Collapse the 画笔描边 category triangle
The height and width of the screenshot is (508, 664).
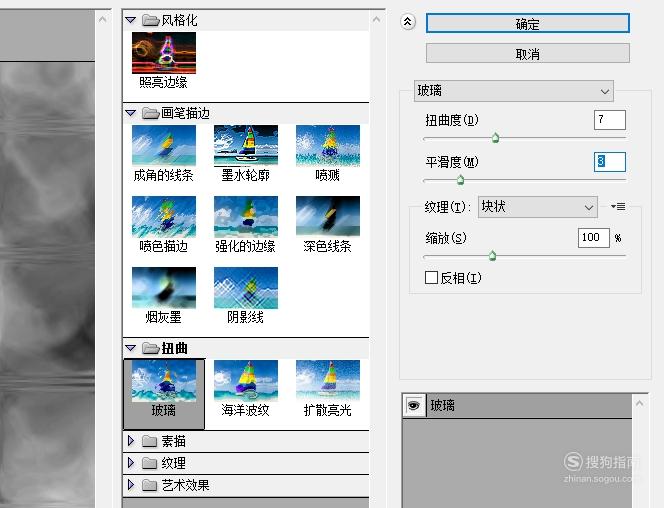130,113
